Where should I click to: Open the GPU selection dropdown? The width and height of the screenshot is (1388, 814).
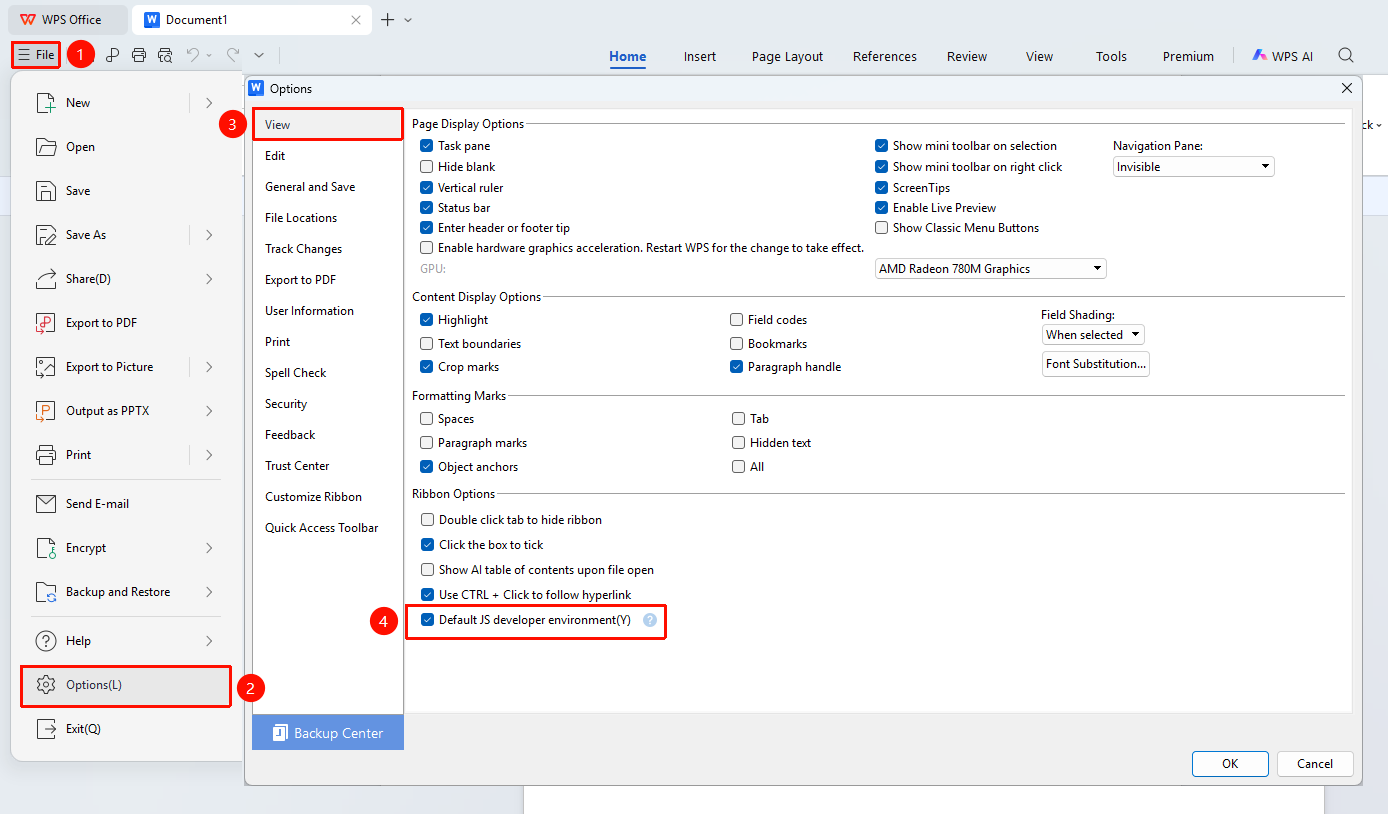991,269
